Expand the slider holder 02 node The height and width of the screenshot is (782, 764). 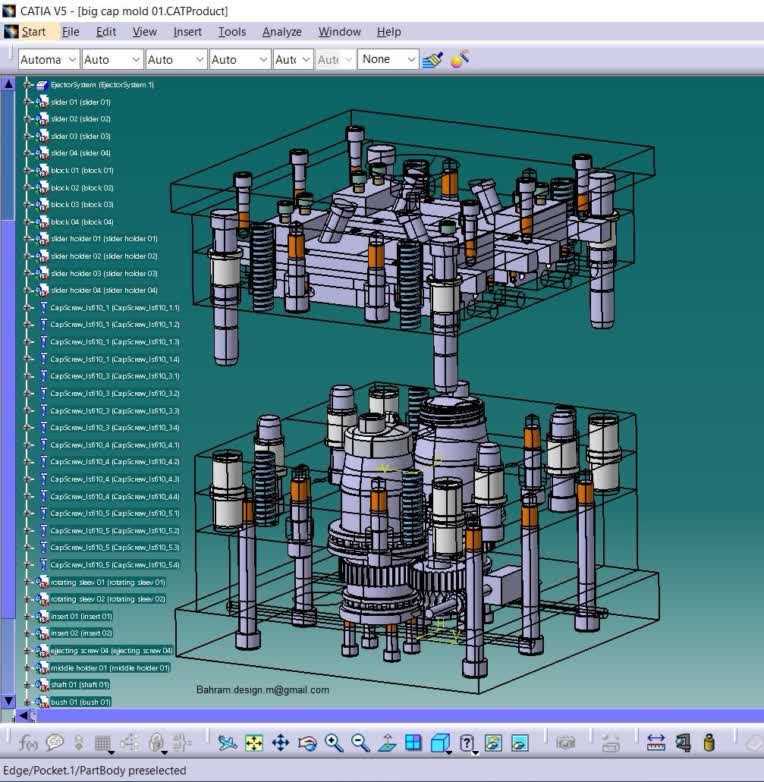point(27,256)
